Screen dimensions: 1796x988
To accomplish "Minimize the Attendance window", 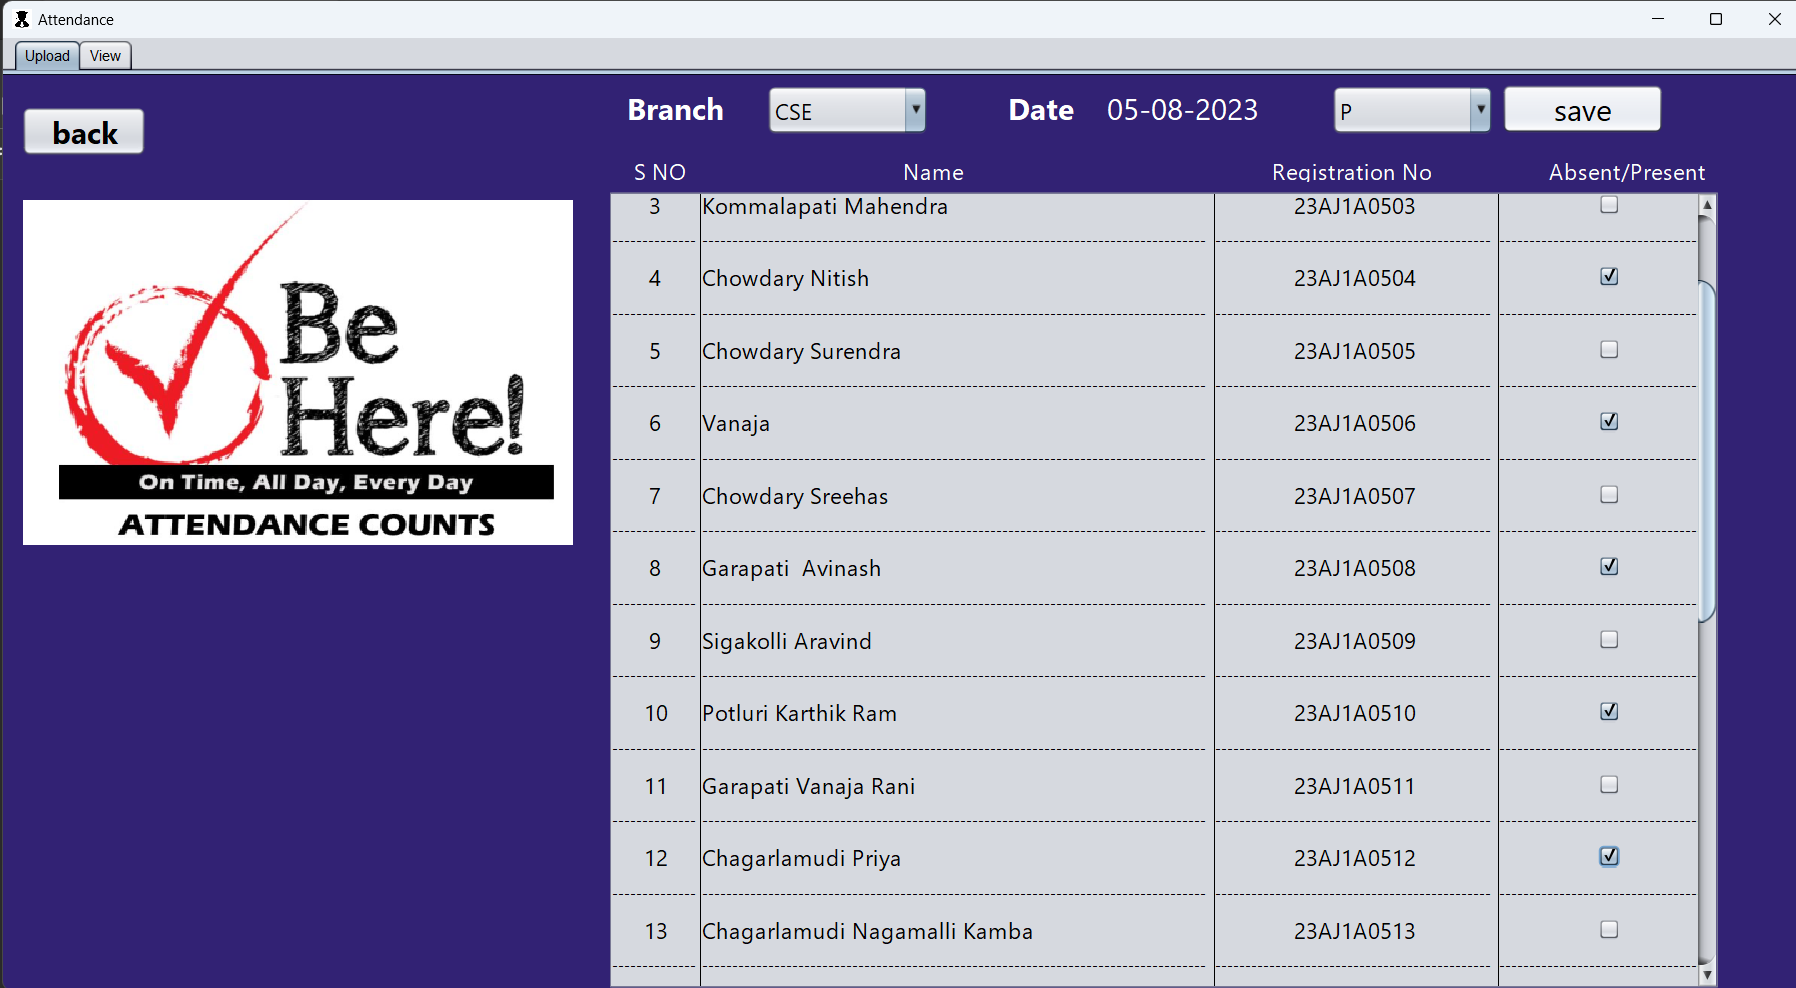I will coord(1658,19).
